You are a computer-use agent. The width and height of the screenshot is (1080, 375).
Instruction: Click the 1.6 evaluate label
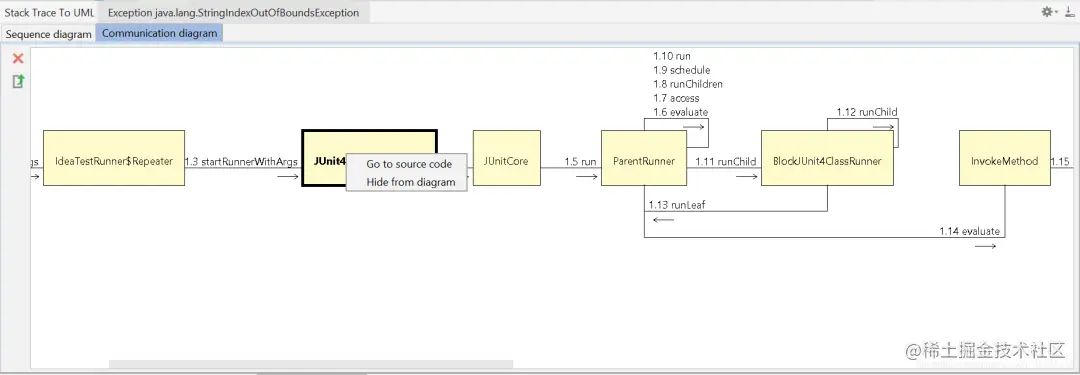pos(681,112)
